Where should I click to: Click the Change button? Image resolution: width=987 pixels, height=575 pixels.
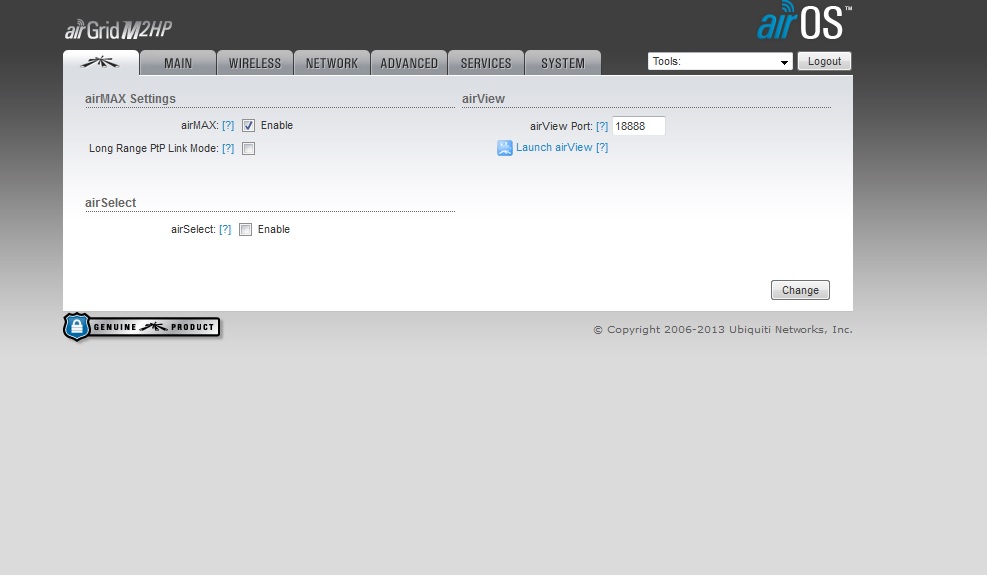click(x=800, y=290)
